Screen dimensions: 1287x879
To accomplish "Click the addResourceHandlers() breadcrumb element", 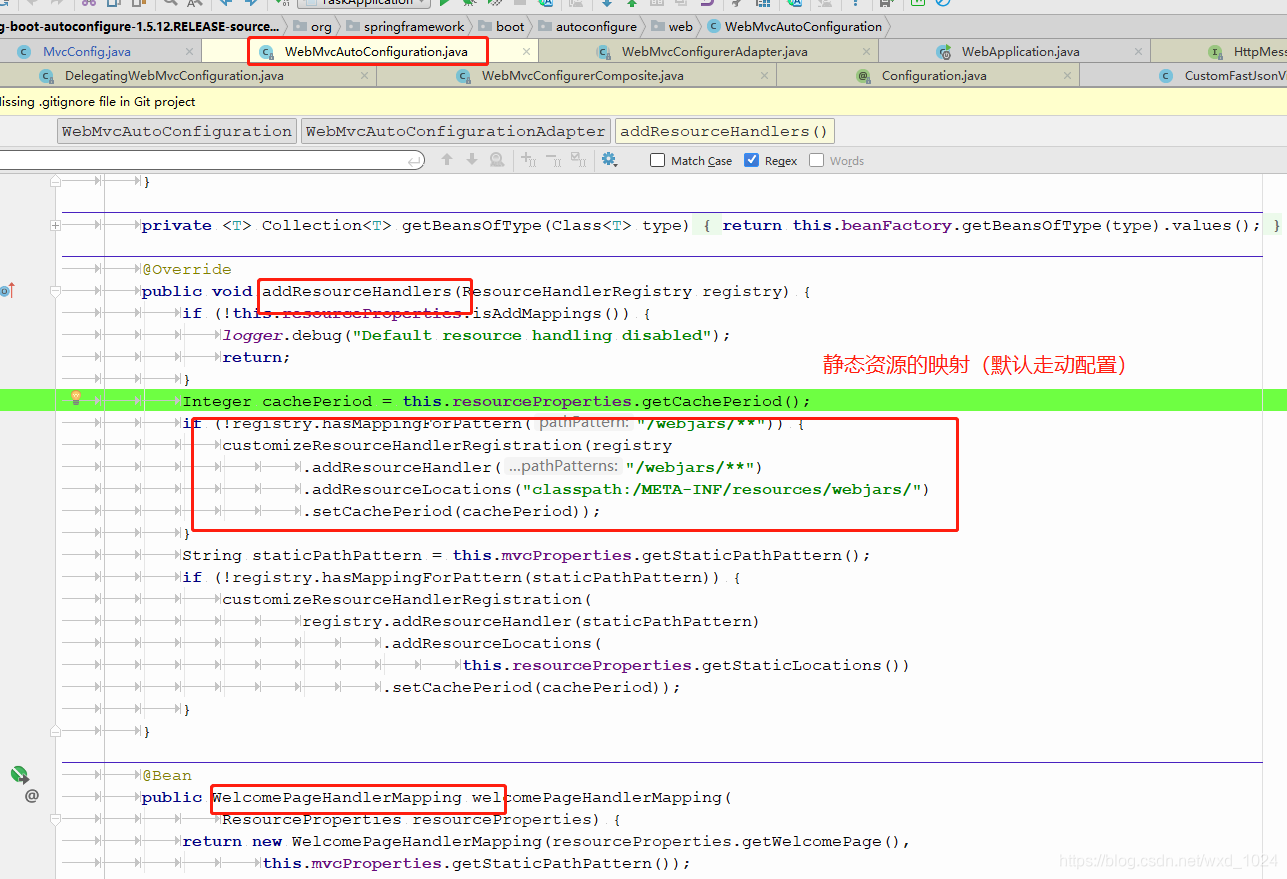I will (725, 131).
